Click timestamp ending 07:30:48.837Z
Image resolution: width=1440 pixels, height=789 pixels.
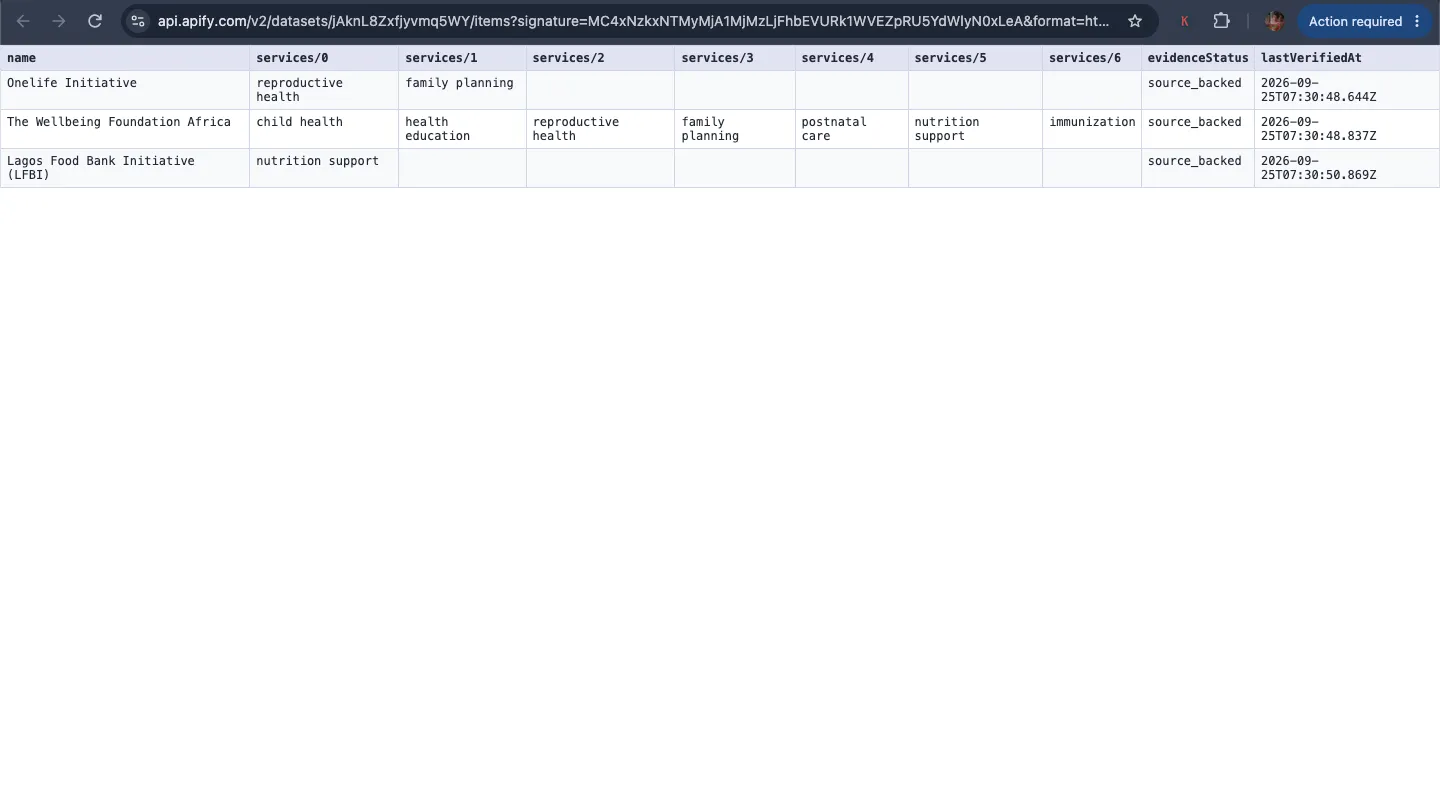click(1346, 129)
